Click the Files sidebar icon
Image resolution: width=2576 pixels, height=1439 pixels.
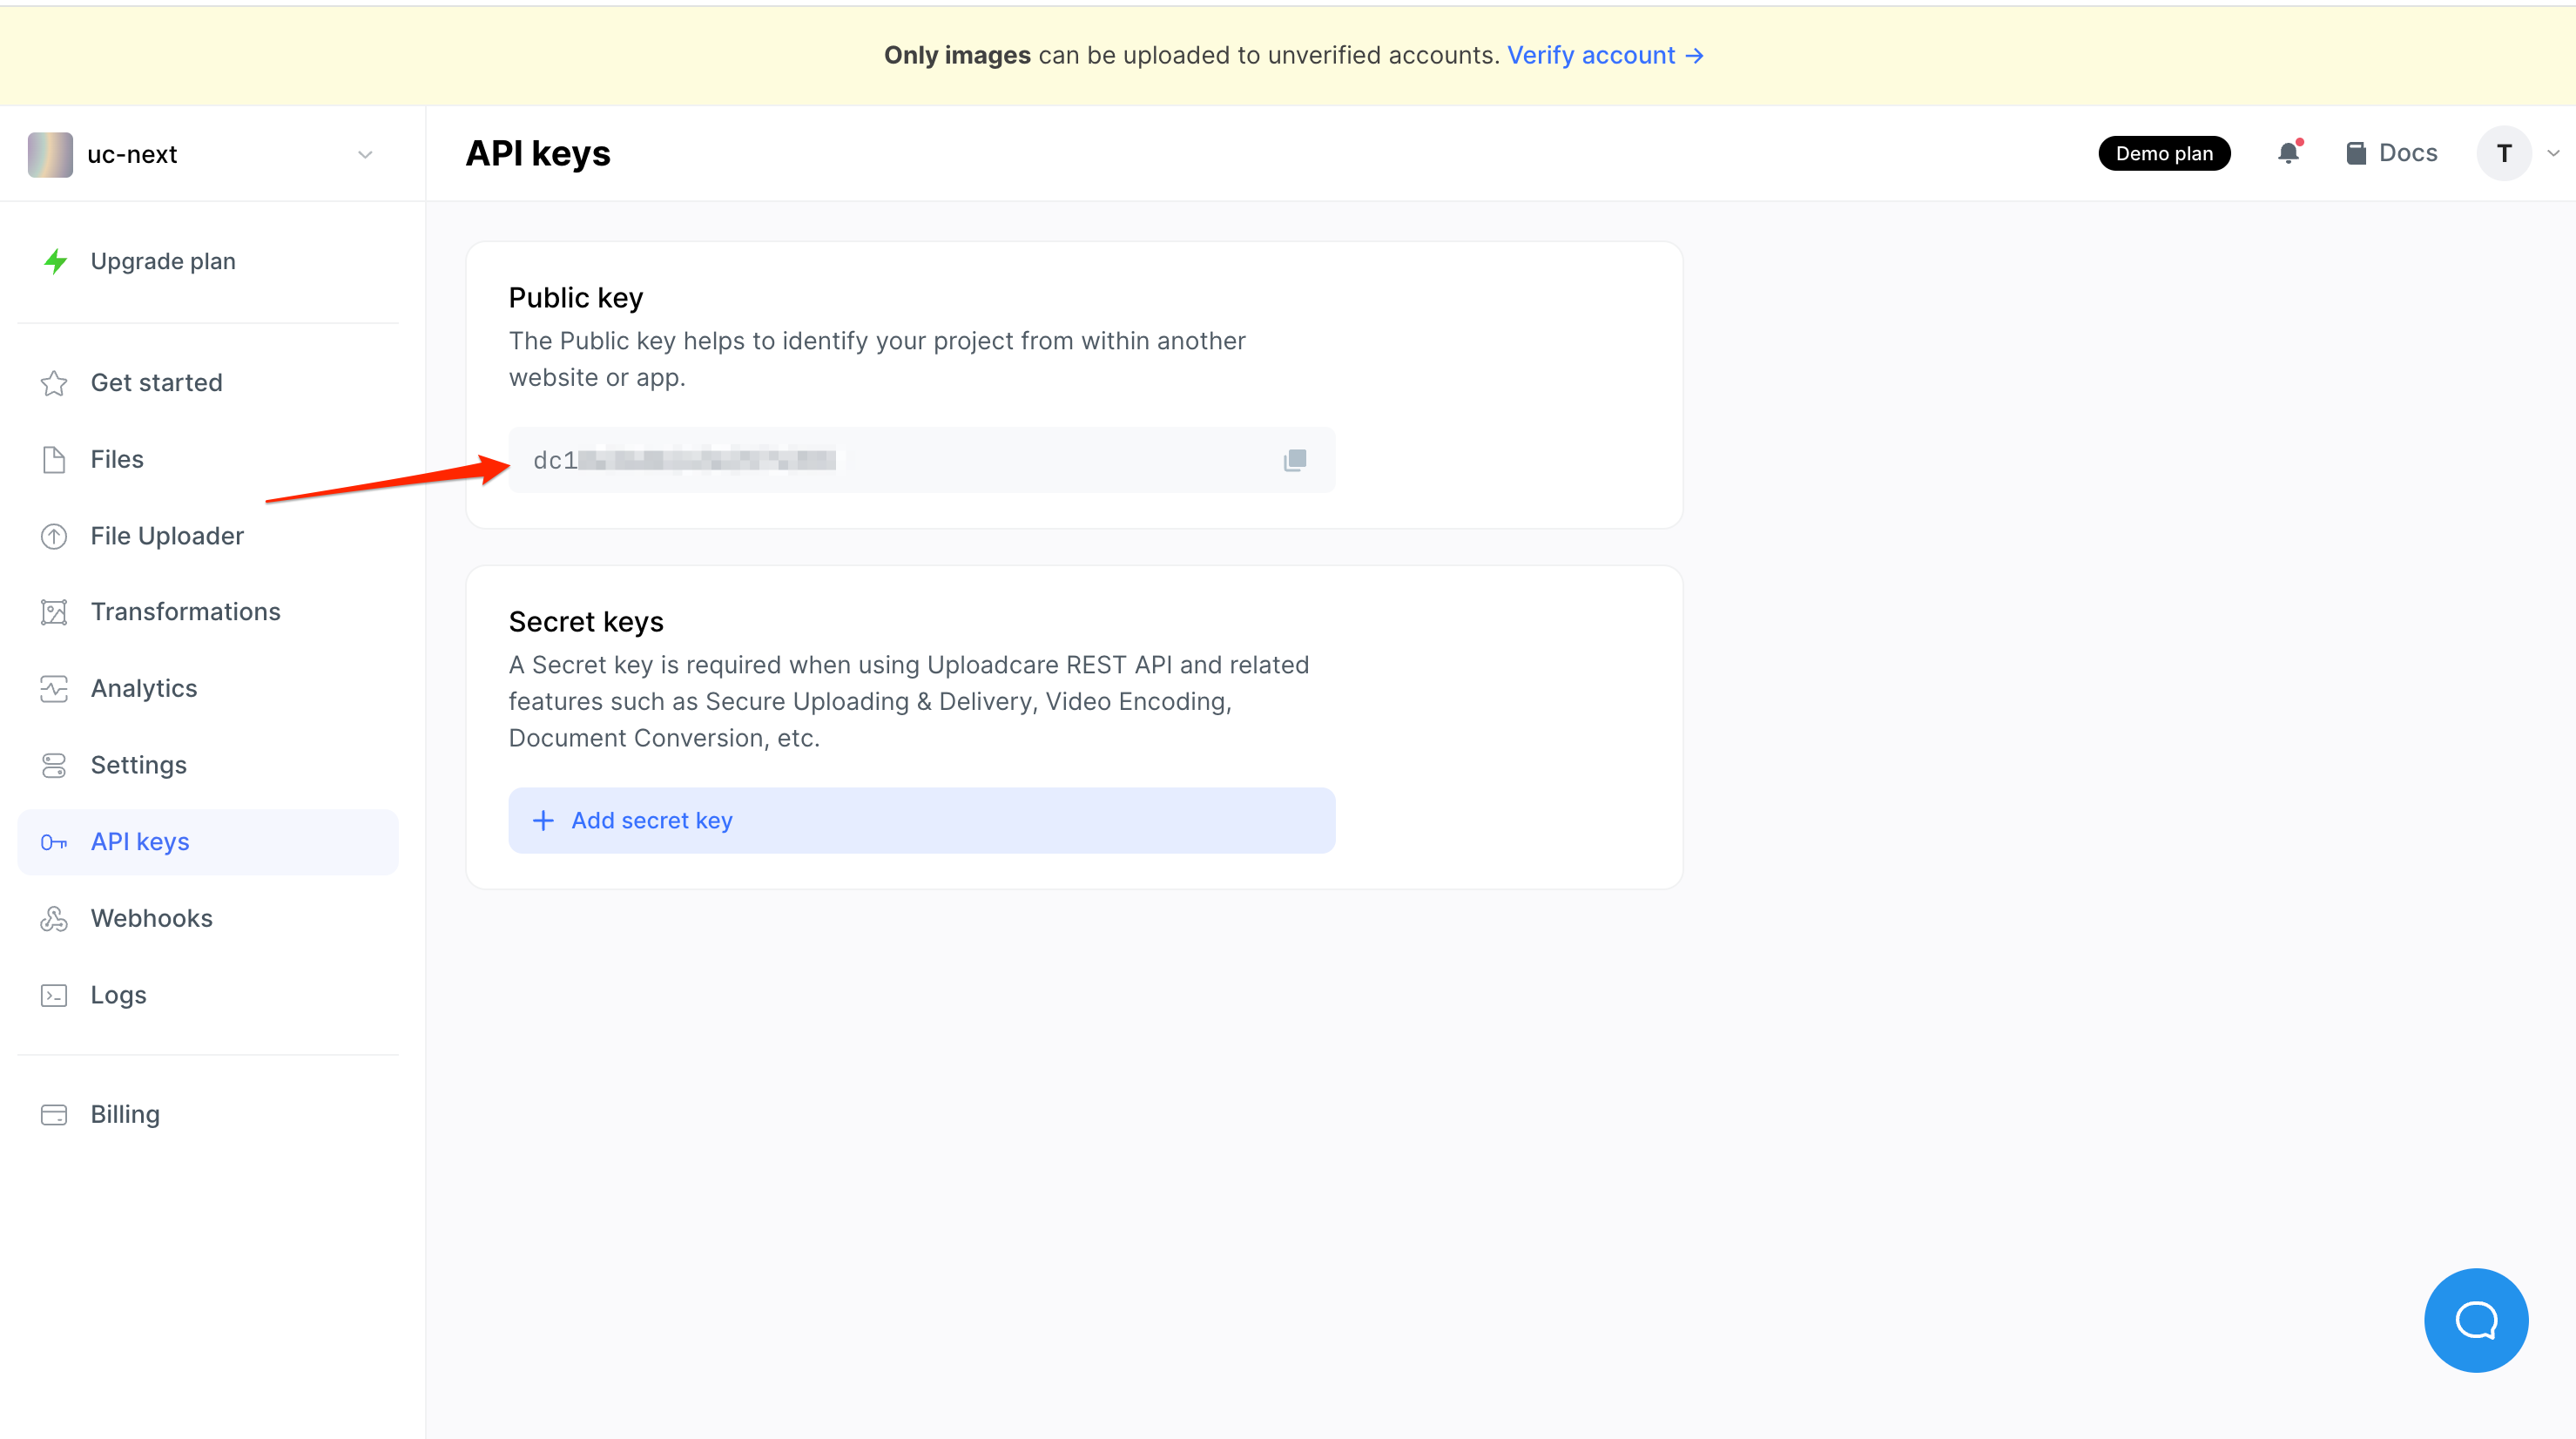[55, 458]
